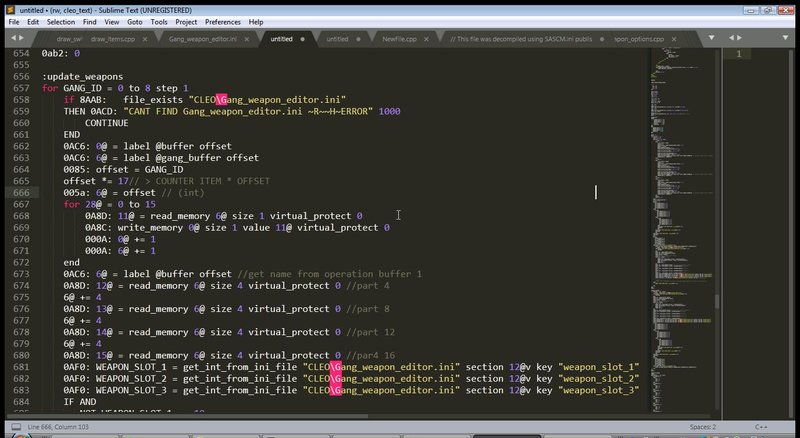Click the 0ab2: 0 line at top
The image size is (800, 438).
click(61, 53)
